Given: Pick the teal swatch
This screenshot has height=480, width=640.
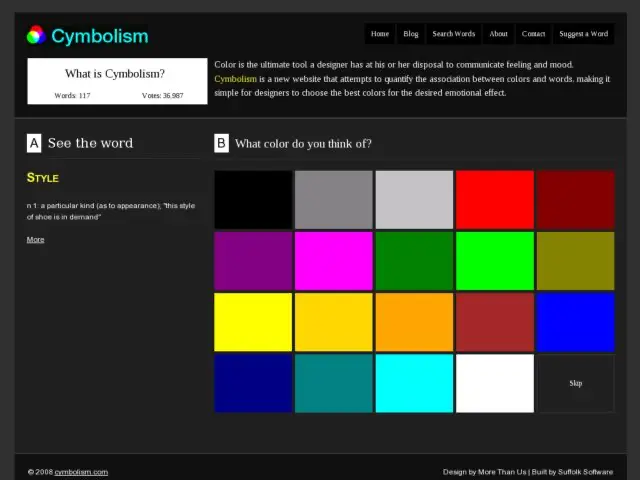Looking at the screenshot, I should [333, 383].
